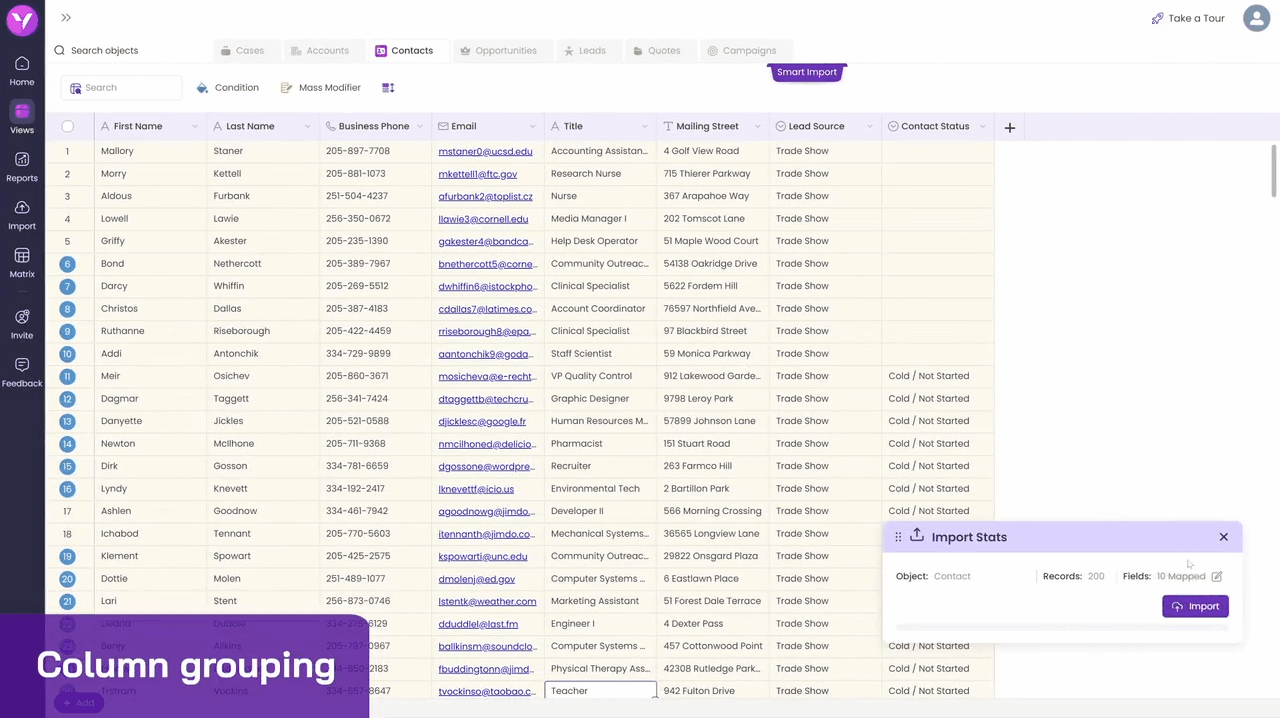
Task: Click the purple Import button
Action: (1195, 606)
